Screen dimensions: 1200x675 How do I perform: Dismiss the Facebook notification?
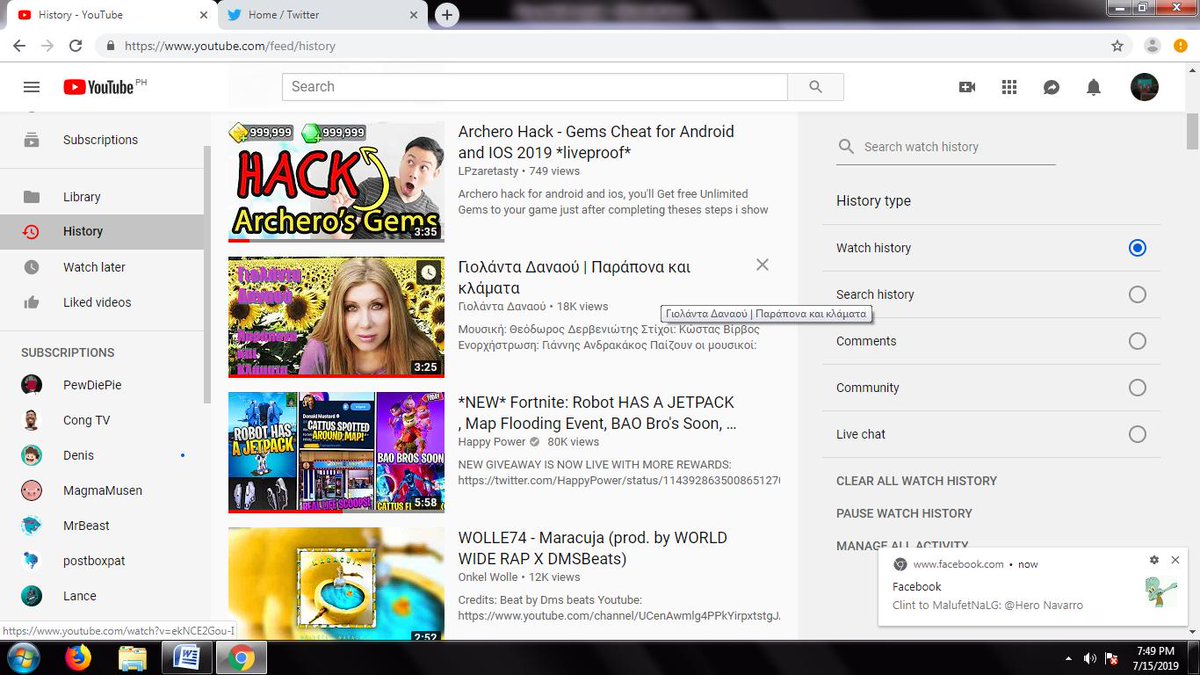1175,560
